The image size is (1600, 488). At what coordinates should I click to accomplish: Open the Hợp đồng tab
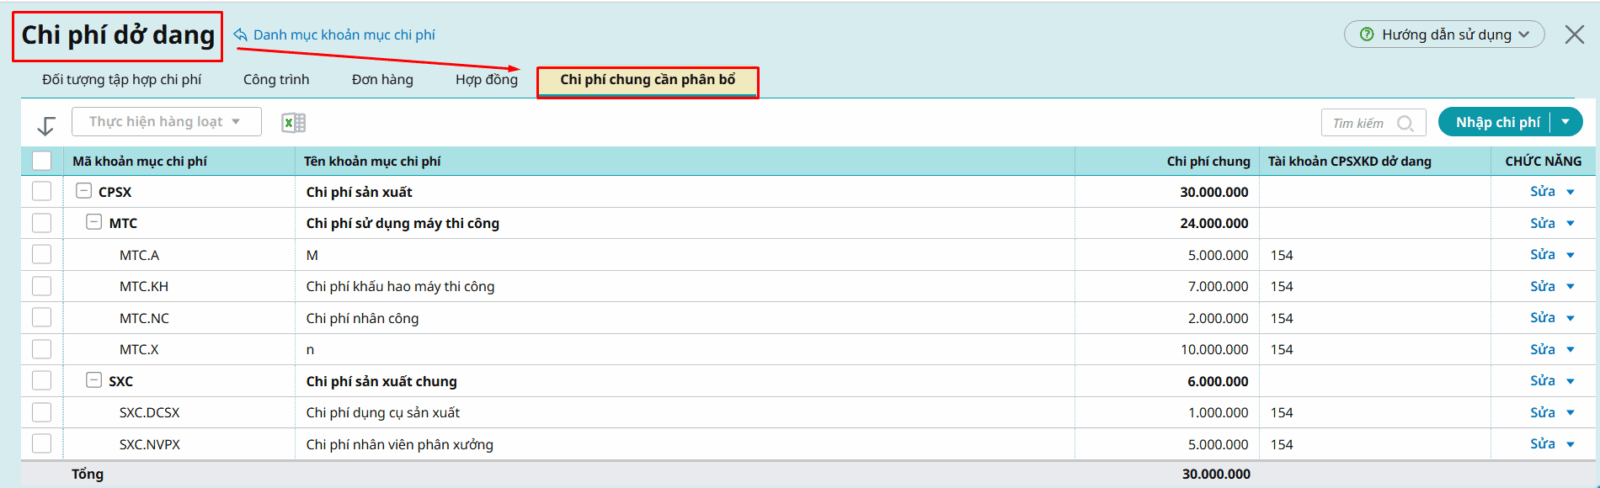point(486,80)
